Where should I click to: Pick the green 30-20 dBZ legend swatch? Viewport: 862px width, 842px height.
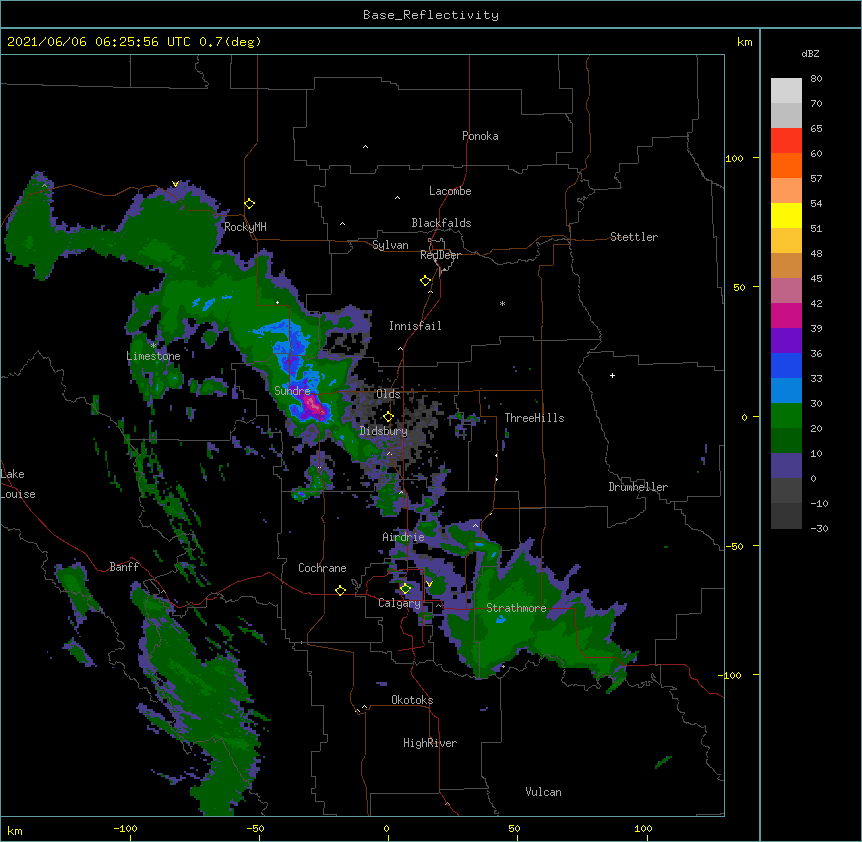(x=786, y=416)
